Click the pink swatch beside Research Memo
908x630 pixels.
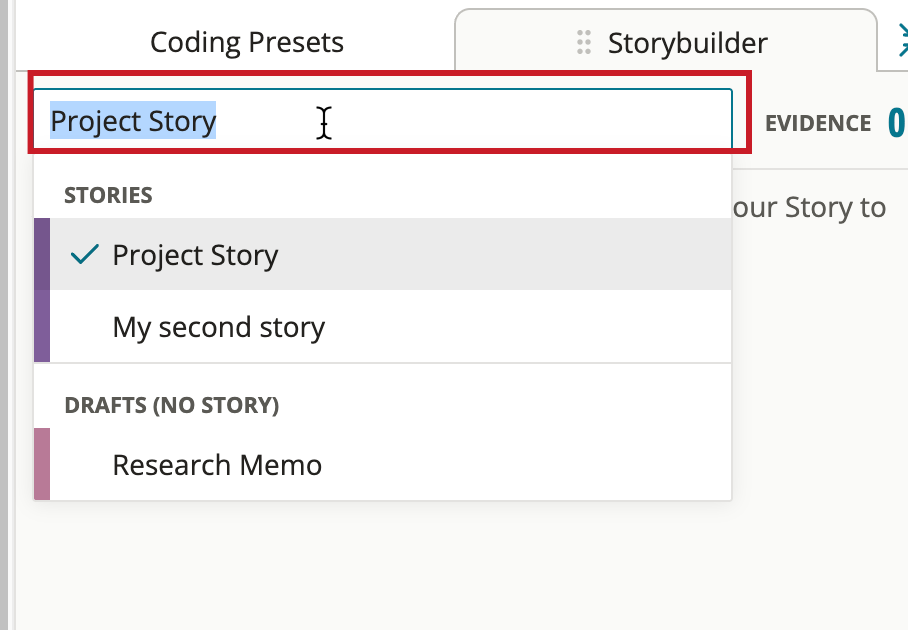tap(42, 464)
